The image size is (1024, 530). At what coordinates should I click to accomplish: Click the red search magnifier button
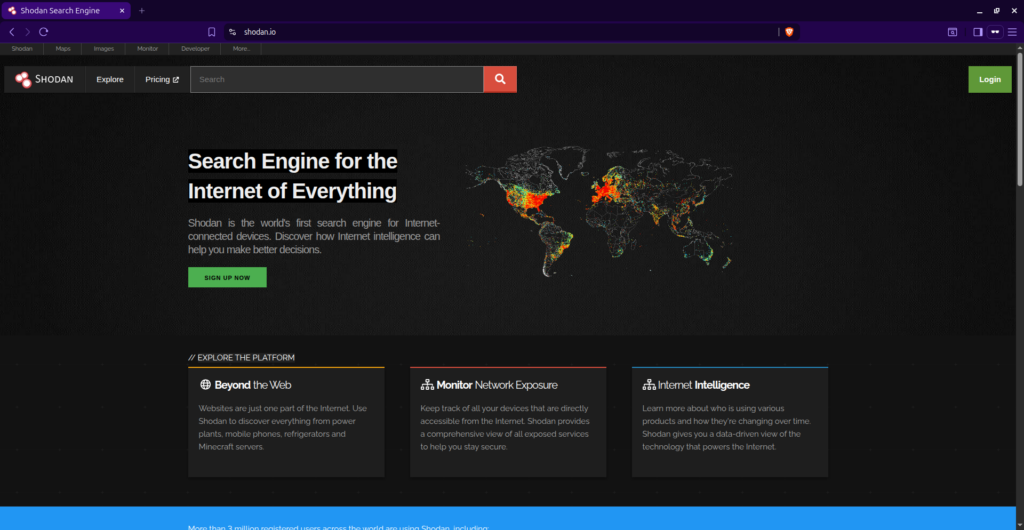[x=499, y=79]
